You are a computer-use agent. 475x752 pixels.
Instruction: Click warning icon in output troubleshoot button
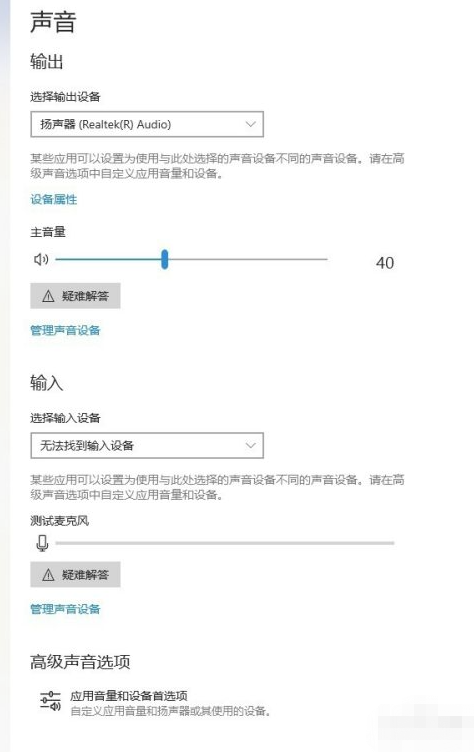click(48, 296)
